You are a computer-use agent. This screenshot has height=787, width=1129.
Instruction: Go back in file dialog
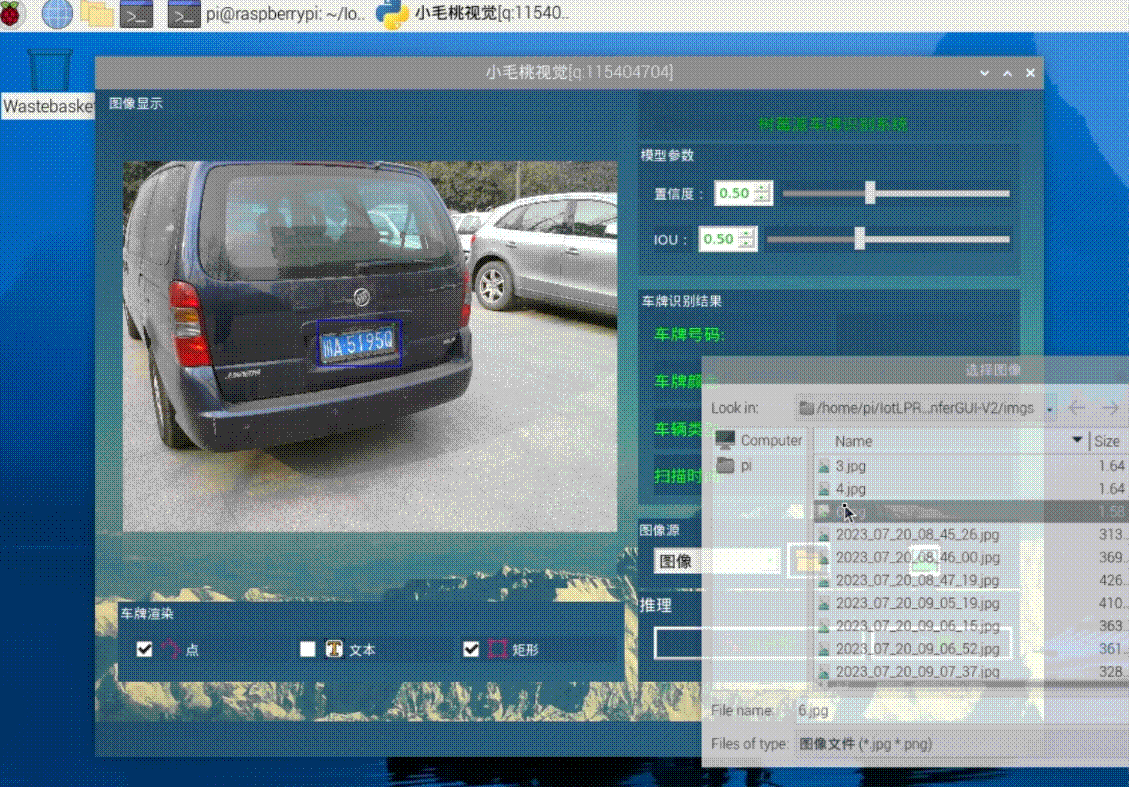click(1077, 408)
